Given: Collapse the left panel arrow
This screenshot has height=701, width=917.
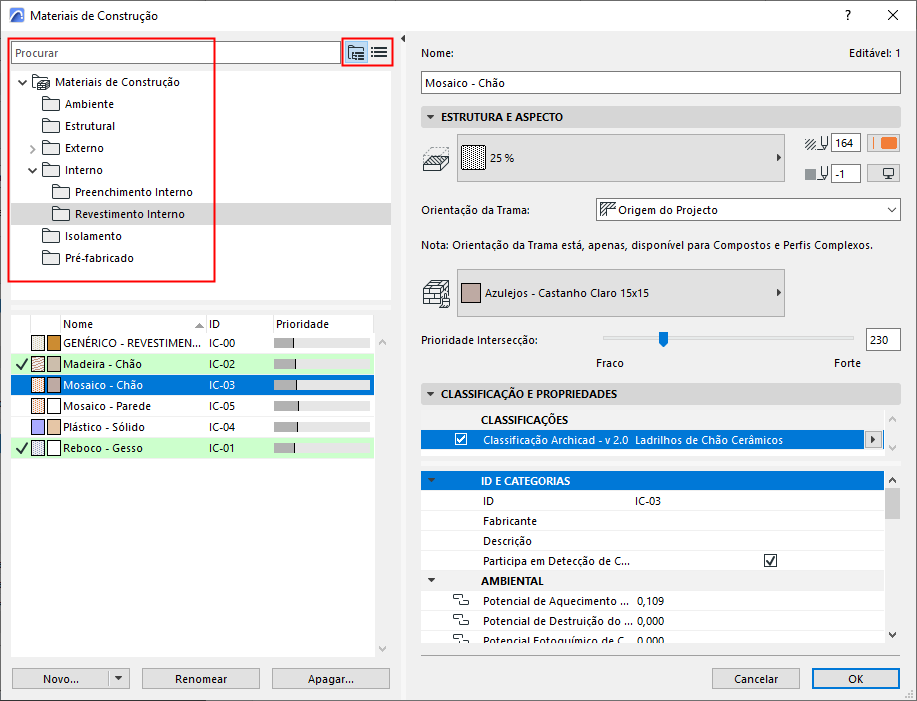Looking at the screenshot, I should 403,39.
